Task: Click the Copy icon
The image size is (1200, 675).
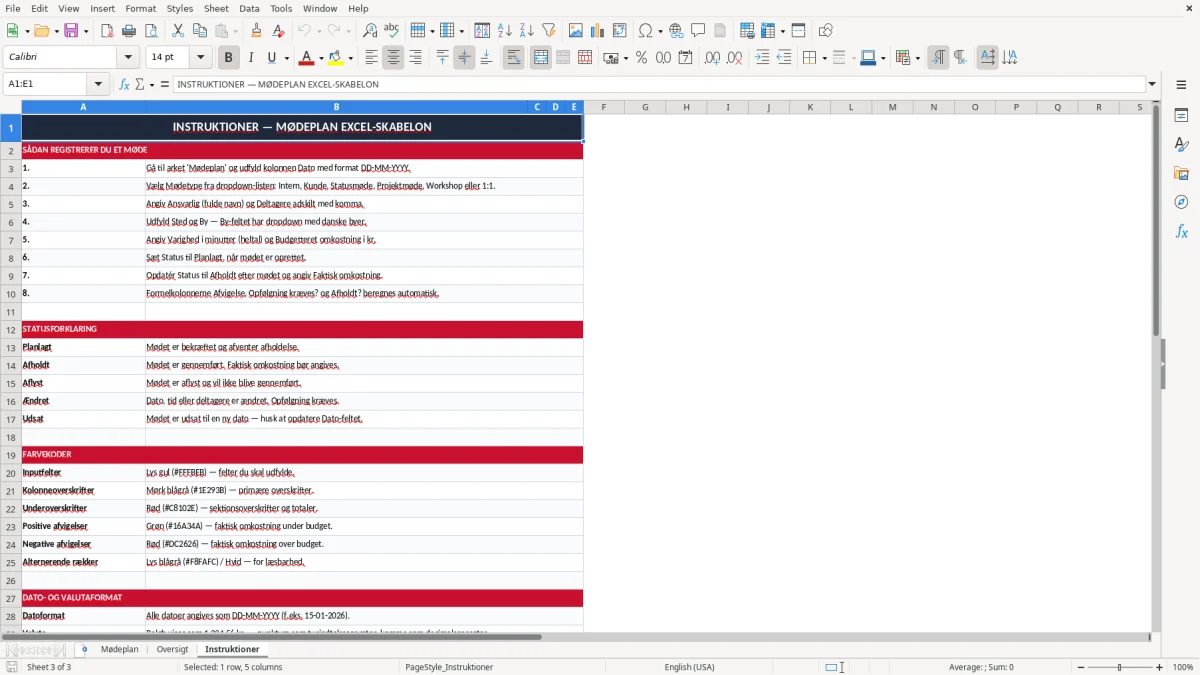Action: 200,31
